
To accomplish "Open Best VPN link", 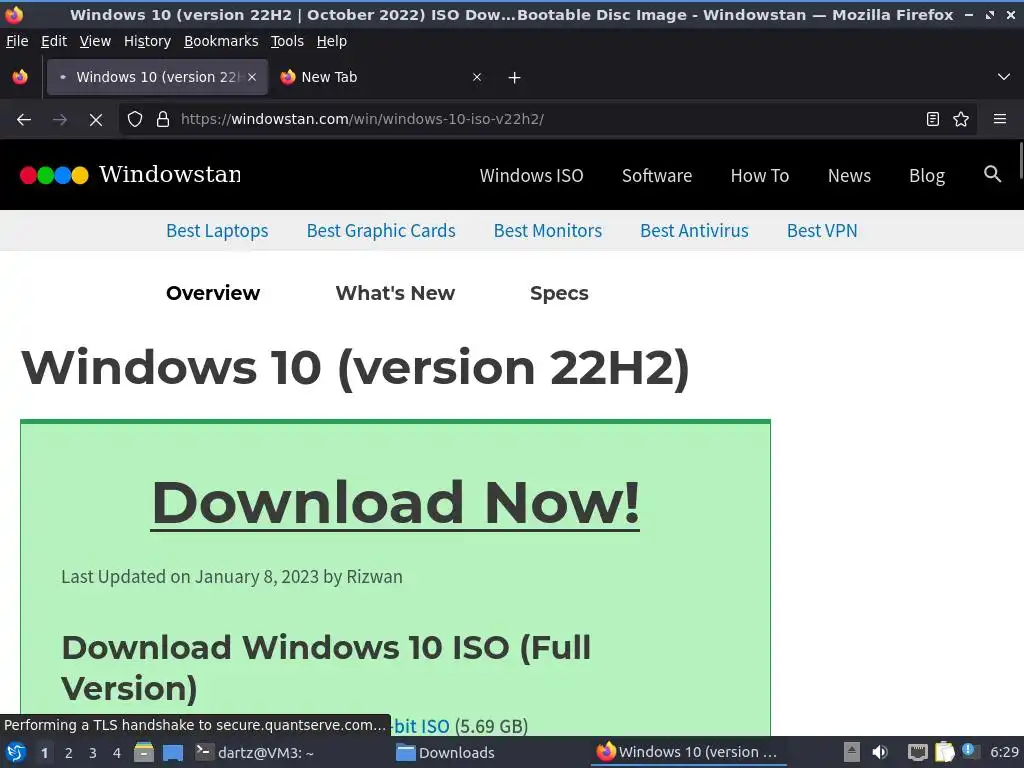I will [822, 231].
